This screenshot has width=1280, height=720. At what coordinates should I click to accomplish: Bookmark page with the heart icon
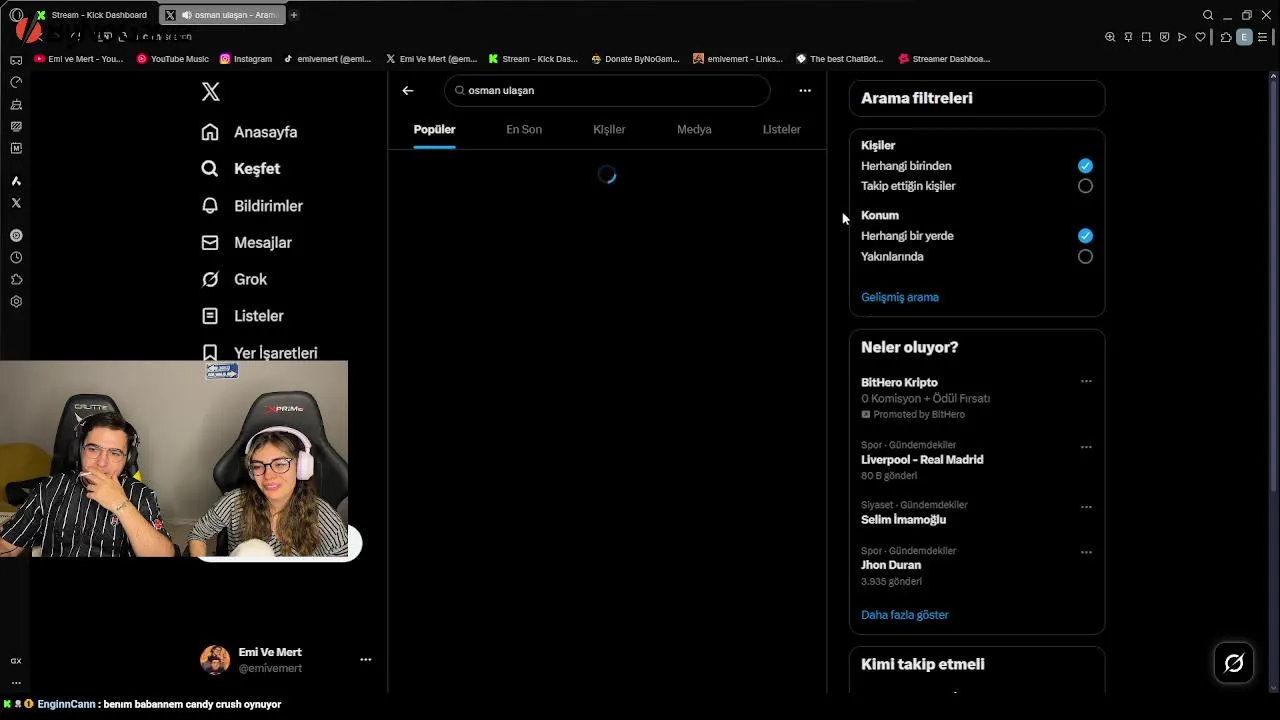pos(1200,37)
